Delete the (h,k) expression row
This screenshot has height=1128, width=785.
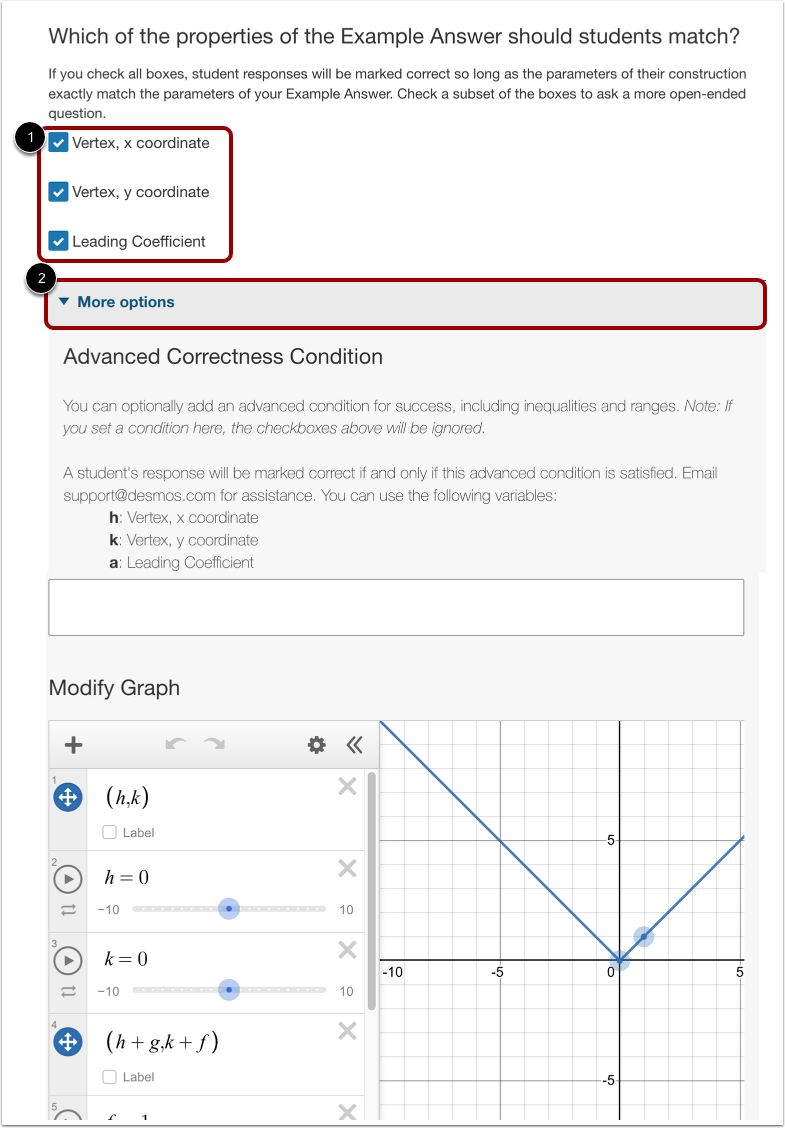[348, 787]
